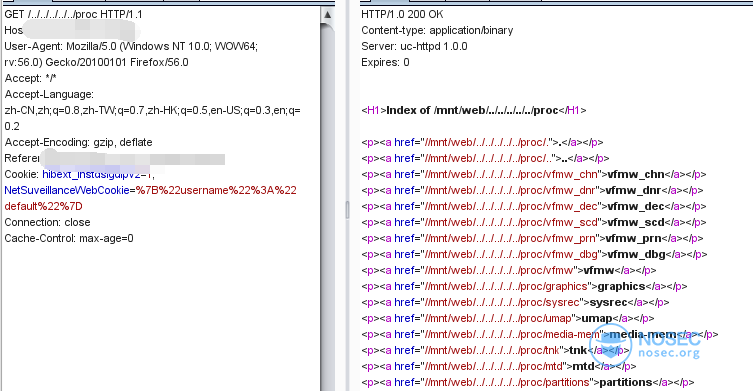Click the Accept: */* header
753x391 pixels.
point(30,78)
